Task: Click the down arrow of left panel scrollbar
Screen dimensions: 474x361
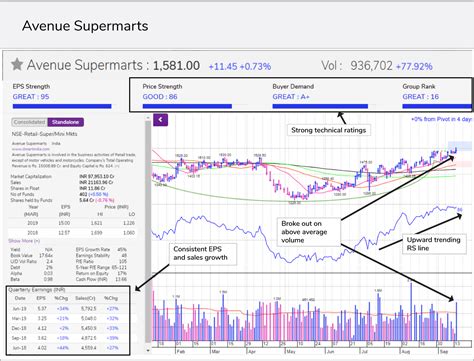Action: tap(148, 351)
